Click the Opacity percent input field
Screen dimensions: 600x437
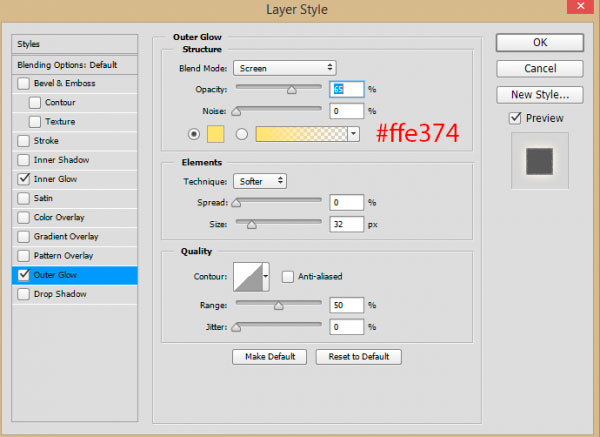347,89
